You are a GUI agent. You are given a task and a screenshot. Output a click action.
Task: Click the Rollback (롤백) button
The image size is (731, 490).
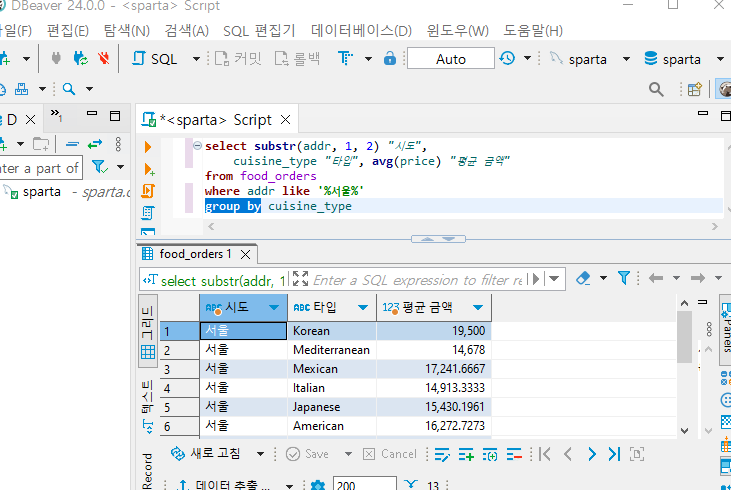tap(297, 59)
